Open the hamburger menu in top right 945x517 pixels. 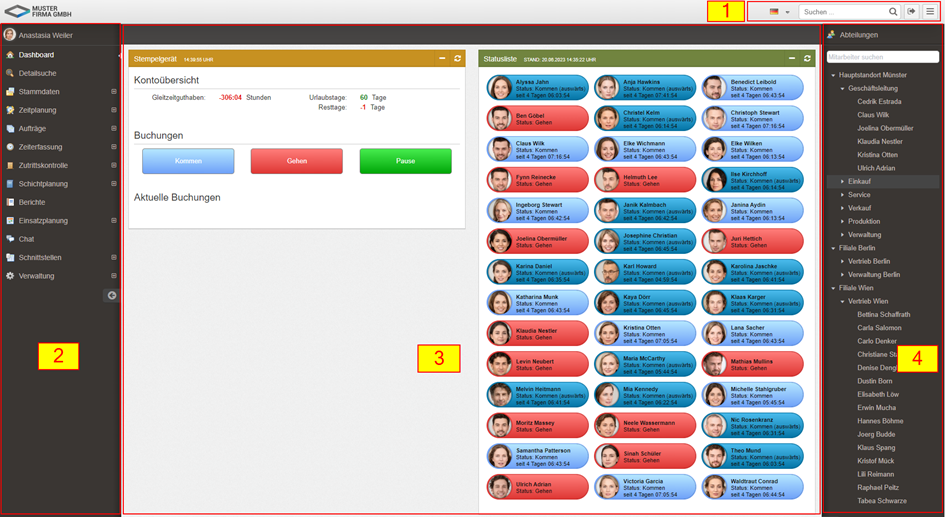[x=930, y=12]
